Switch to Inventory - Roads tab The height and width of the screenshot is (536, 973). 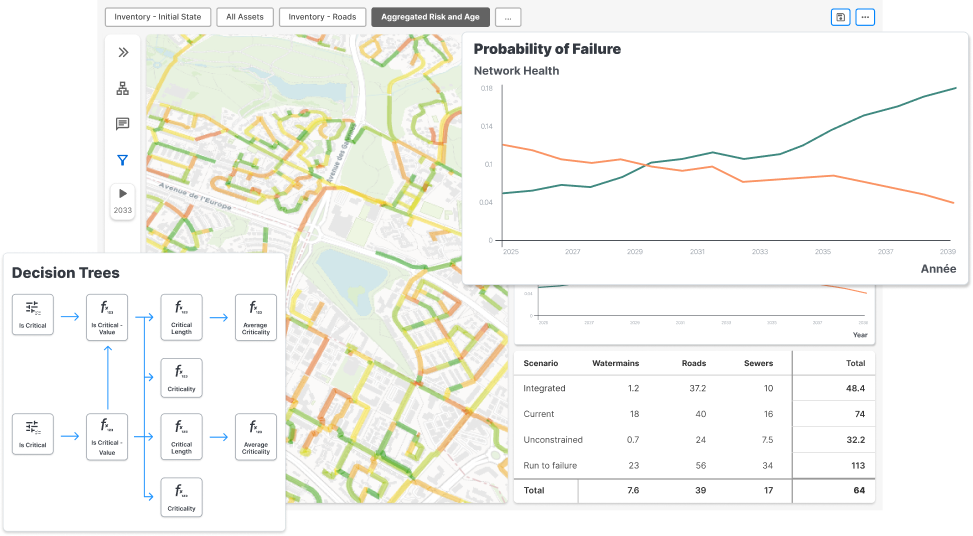322,17
